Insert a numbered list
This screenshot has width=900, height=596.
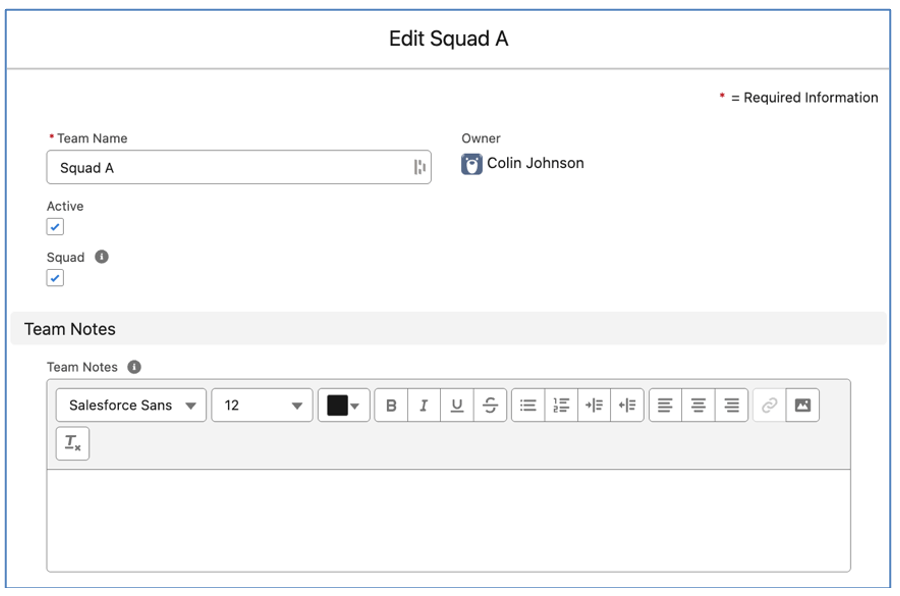(560, 405)
